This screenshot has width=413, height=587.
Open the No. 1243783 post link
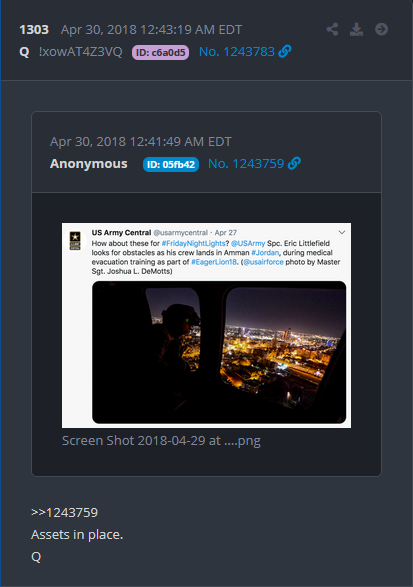click(237, 52)
